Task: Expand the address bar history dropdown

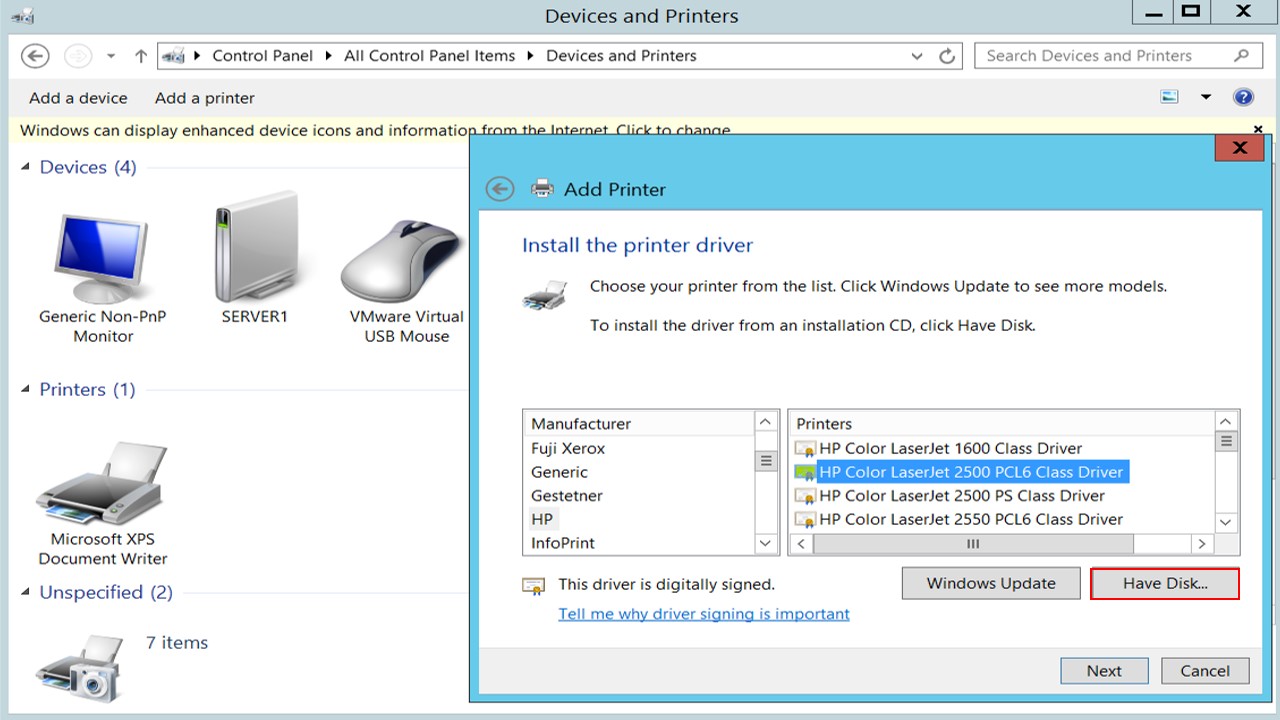Action: tap(917, 56)
